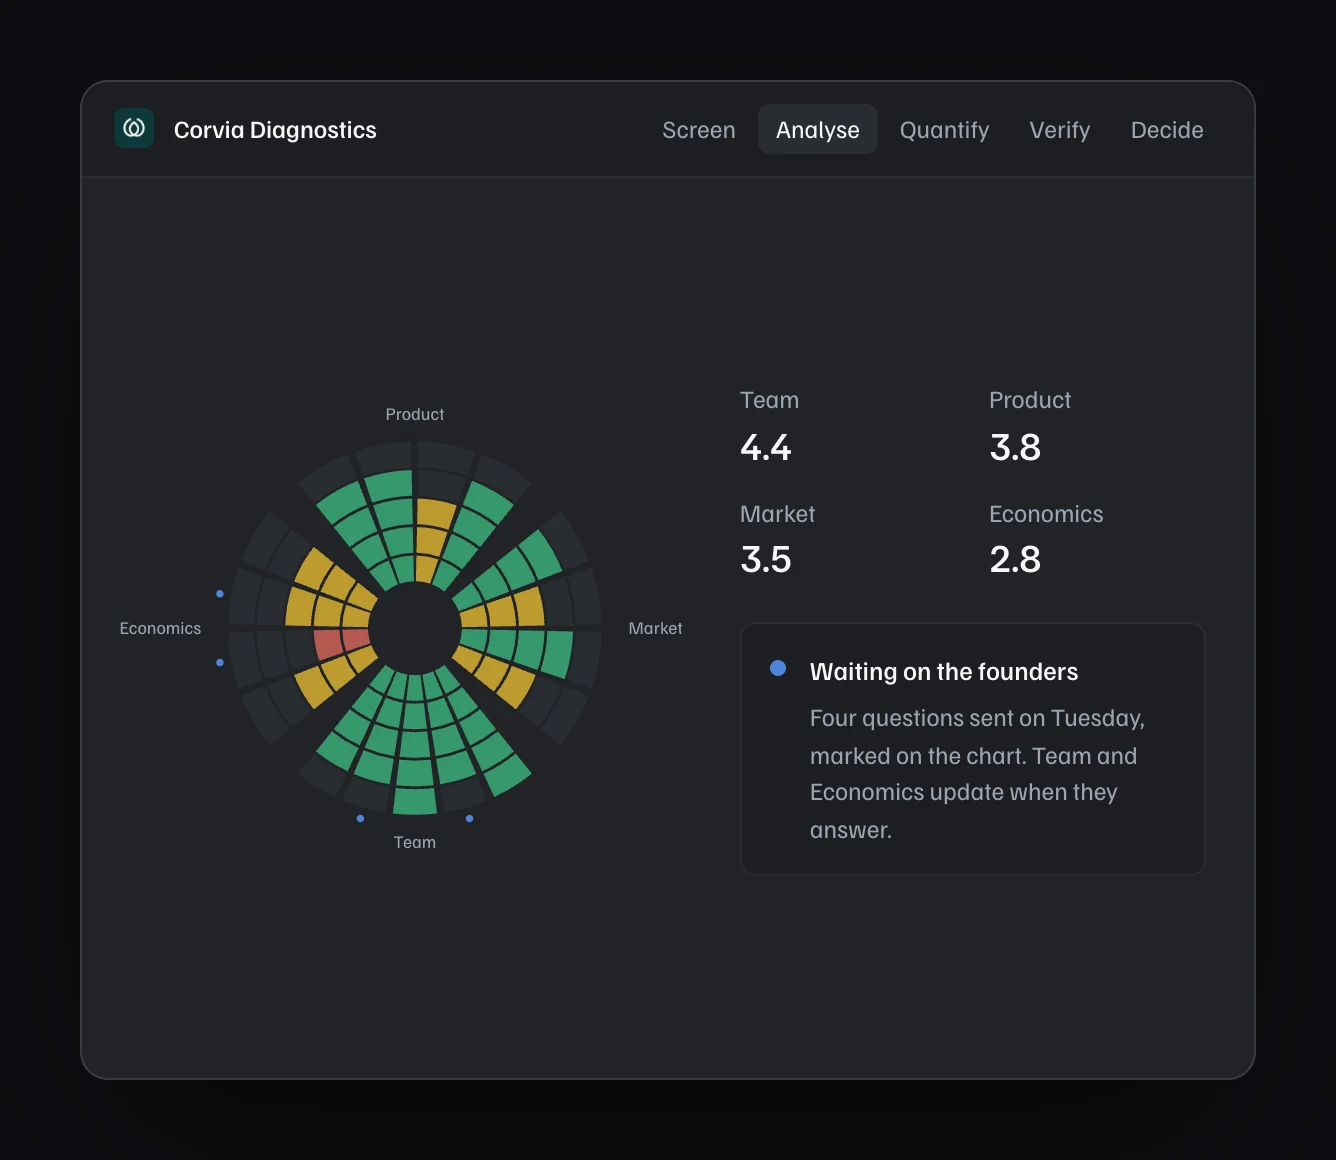Click the blue status dot beside Waiting on the founders
This screenshot has width=1336, height=1160.
778,668
